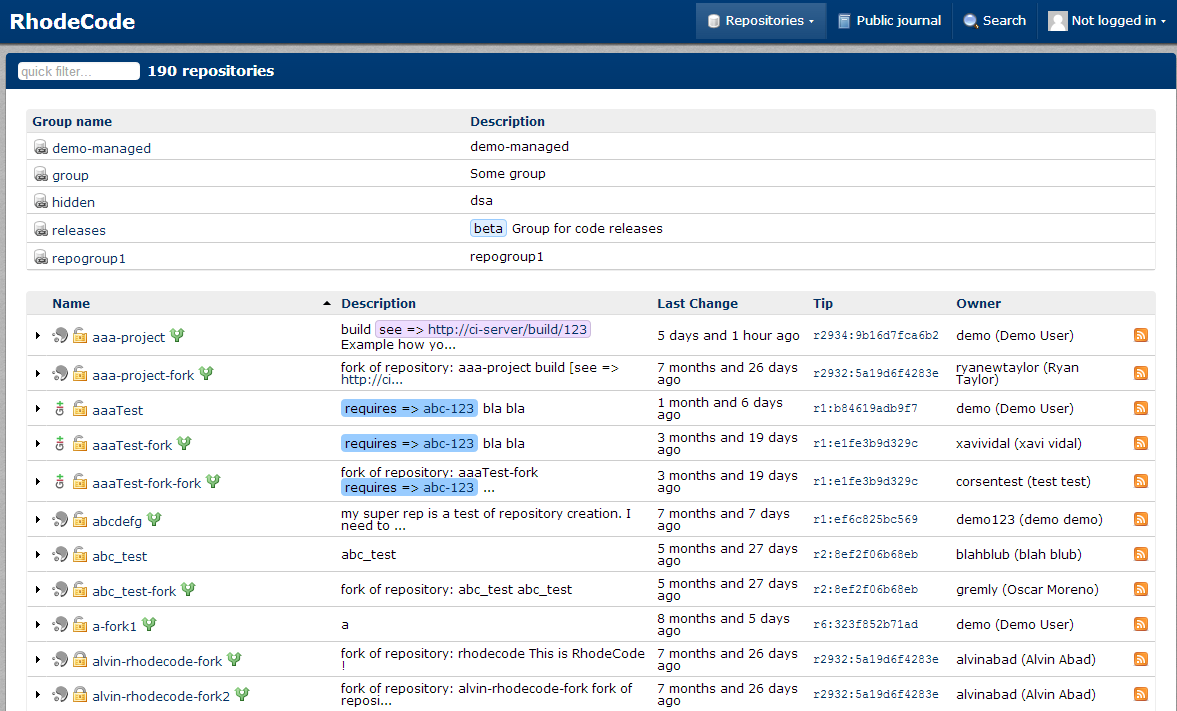Click the mercurial icon beside abcdefg repository
1177x711 pixels.
coord(61,519)
